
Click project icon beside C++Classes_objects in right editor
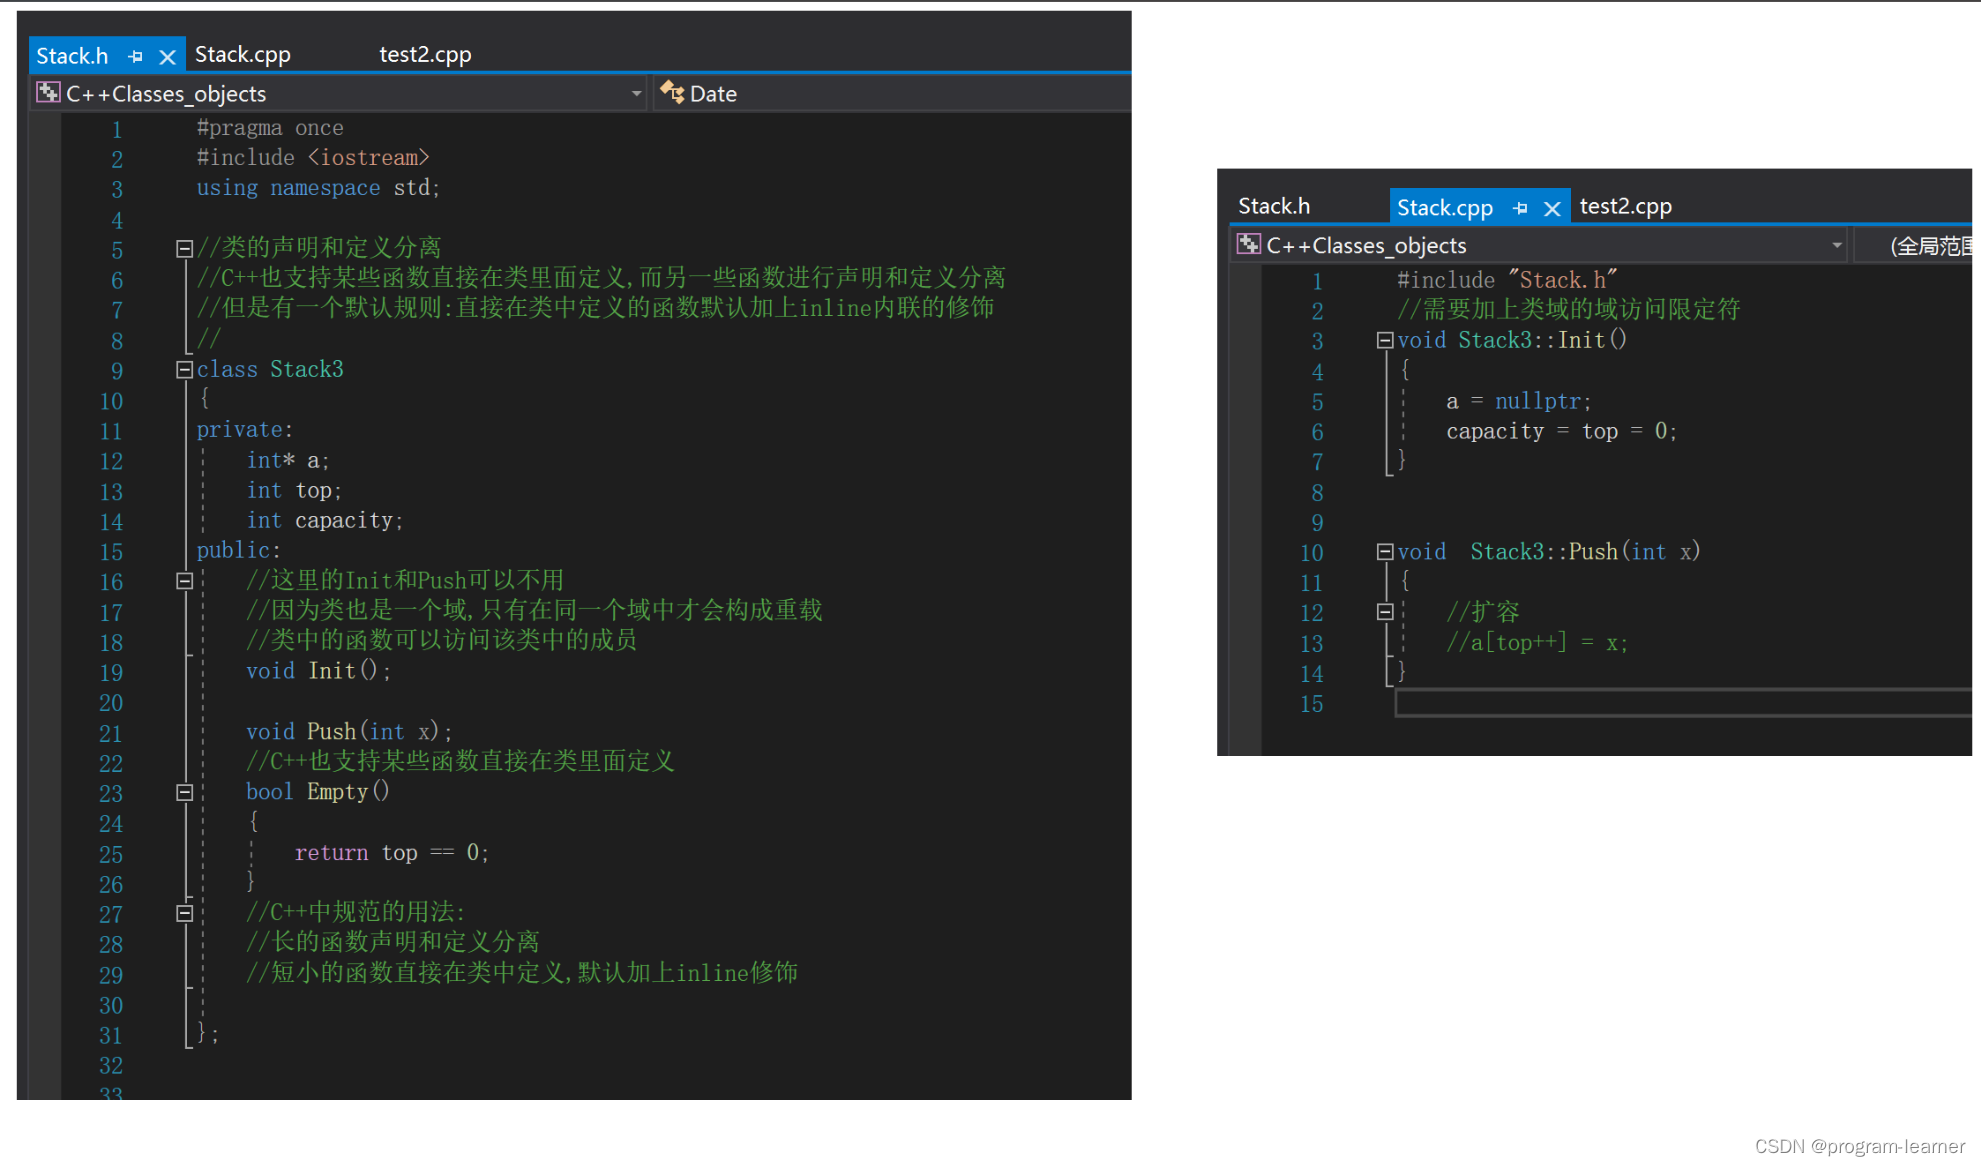coord(1248,244)
